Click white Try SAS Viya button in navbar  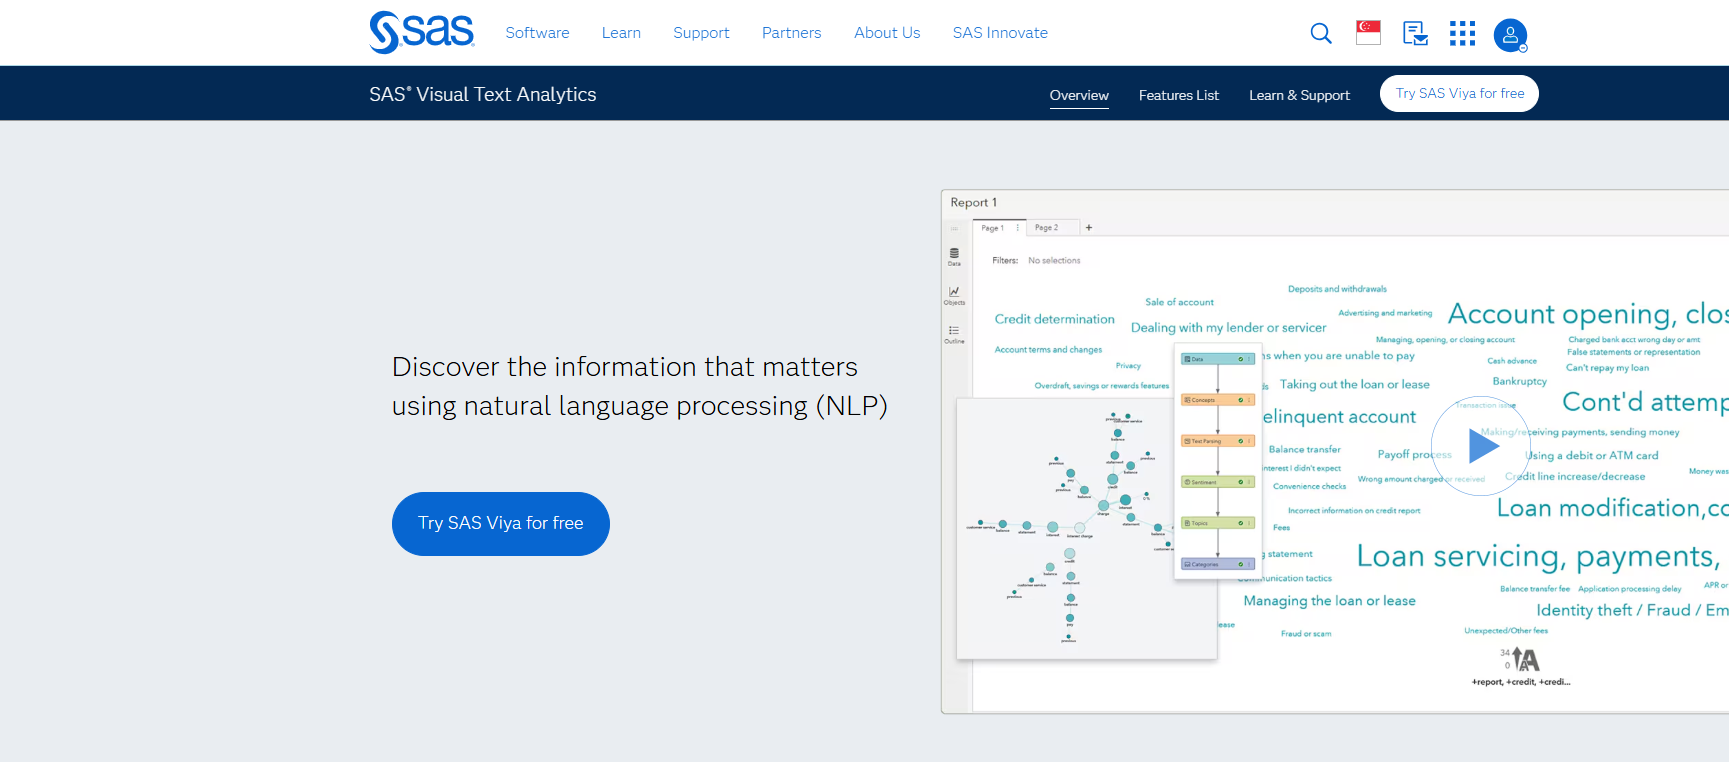(1459, 93)
